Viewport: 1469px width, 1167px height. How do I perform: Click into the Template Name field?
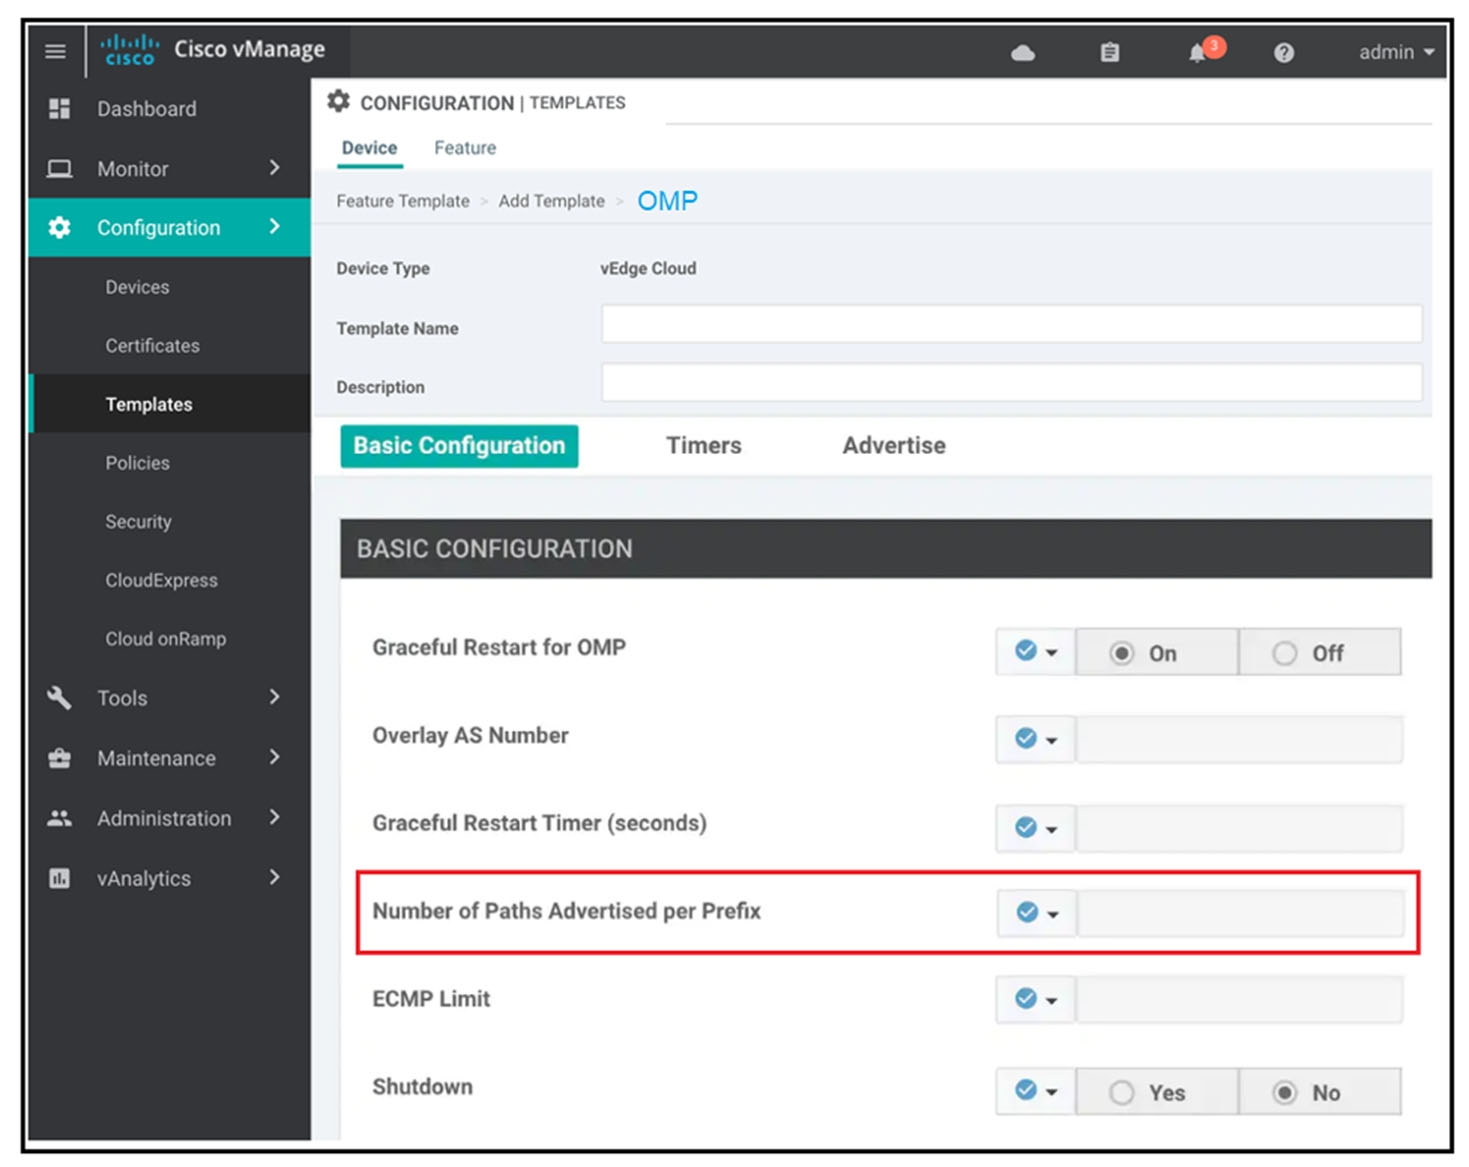(x=1011, y=324)
